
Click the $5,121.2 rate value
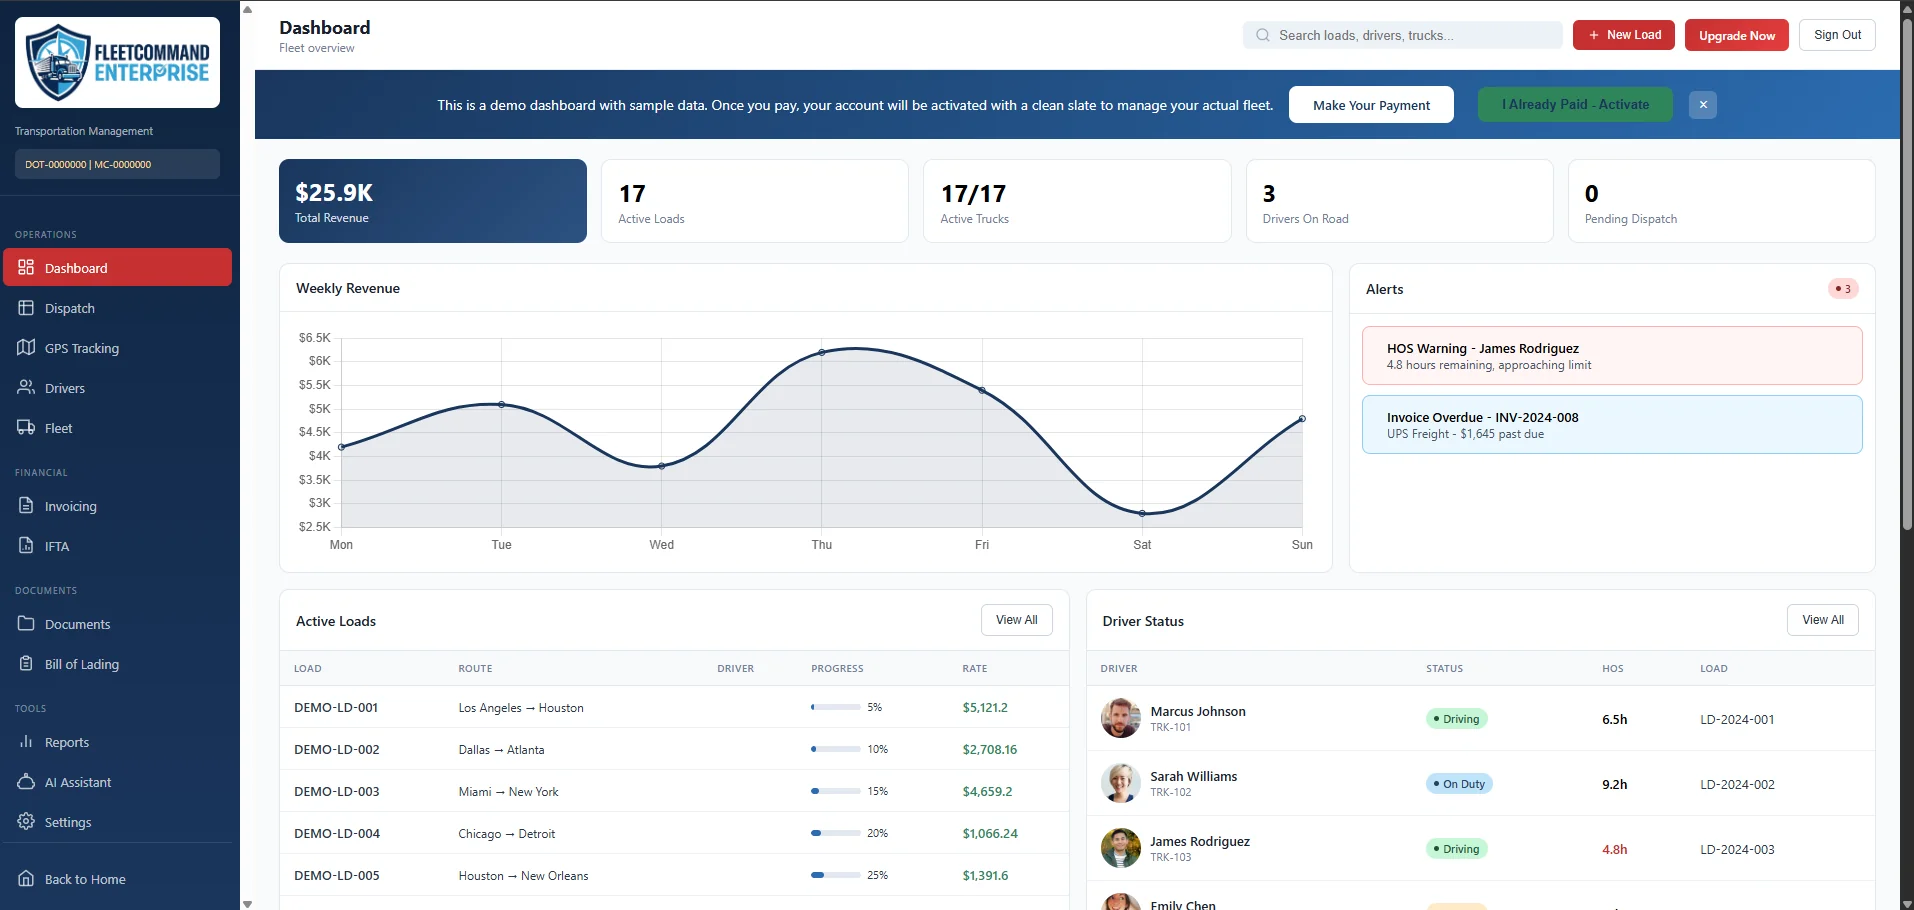tap(985, 707)
